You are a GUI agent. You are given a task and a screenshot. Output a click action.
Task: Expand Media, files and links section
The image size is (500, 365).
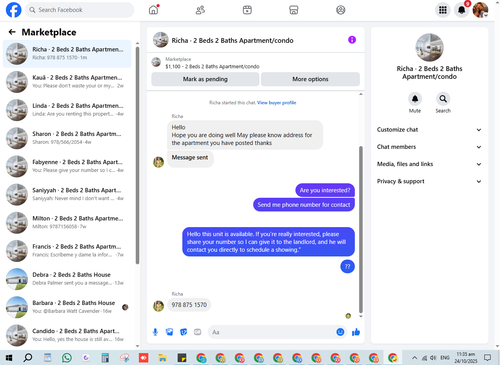click(429, 164)
